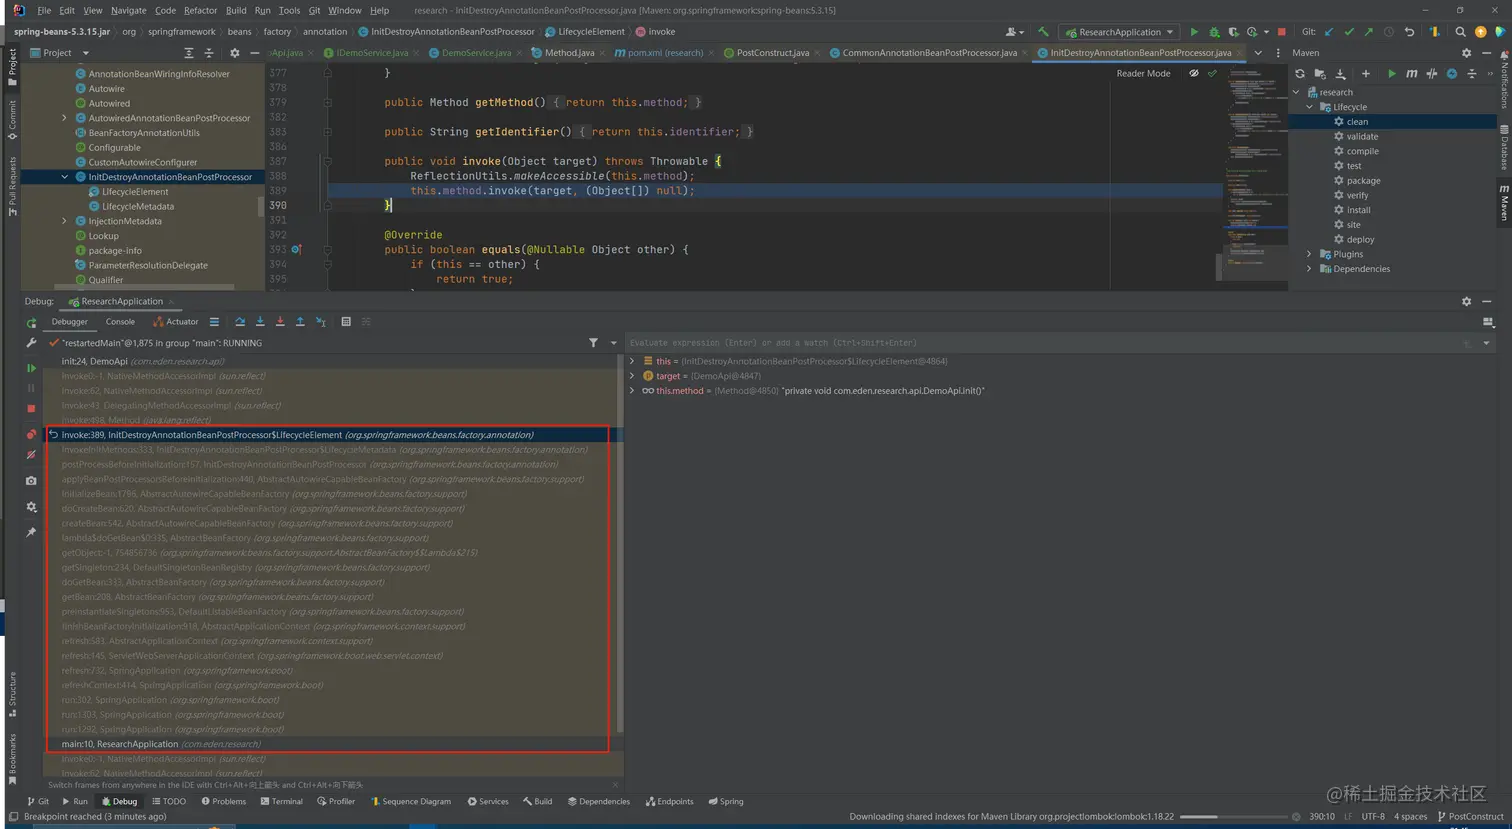Stop the debug session with the red square
Viewport: 1512px width, 829px height.
click(31, 409)
